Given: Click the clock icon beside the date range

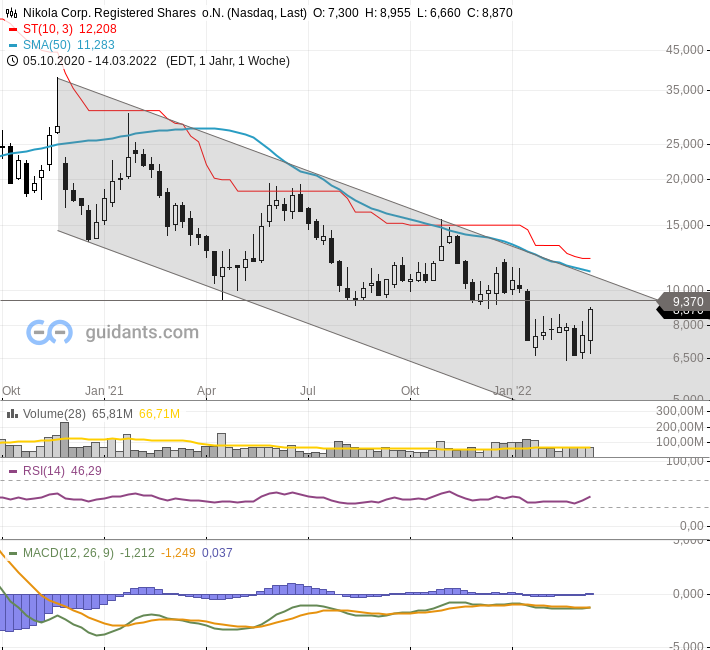Looking at the screenshot, I should click(x=12, y=61).
